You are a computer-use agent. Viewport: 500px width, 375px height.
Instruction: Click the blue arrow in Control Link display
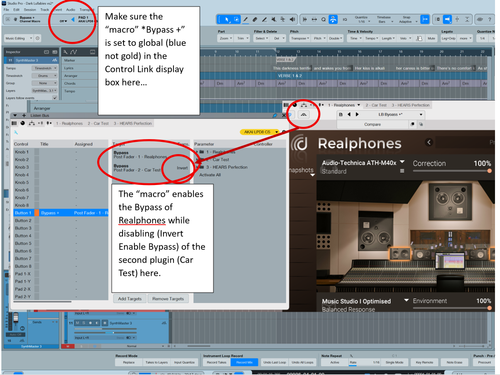click(x=73, y=19)
